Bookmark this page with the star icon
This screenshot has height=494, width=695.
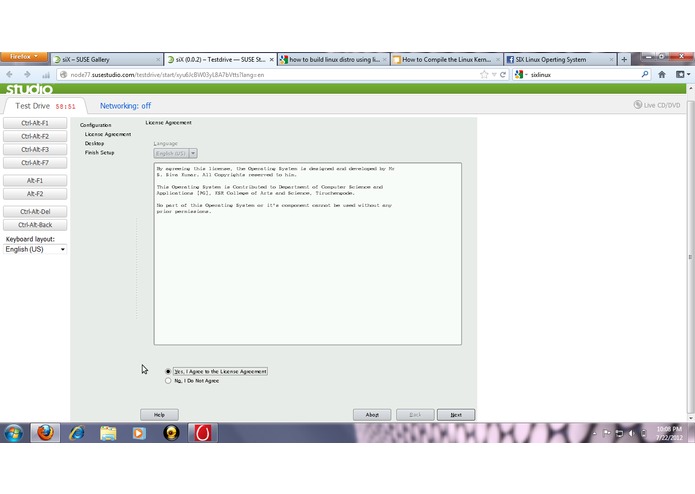[x=484, y=75]
